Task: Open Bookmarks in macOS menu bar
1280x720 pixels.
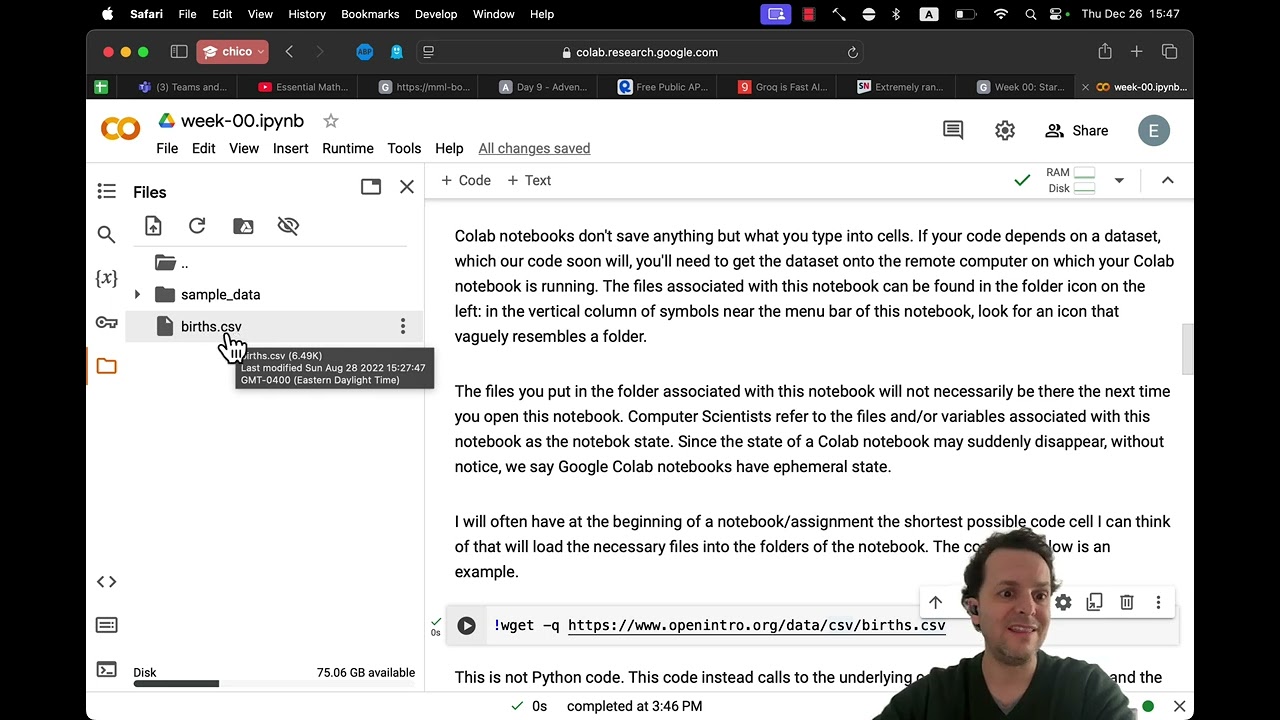Action: (x=370, y=14)
